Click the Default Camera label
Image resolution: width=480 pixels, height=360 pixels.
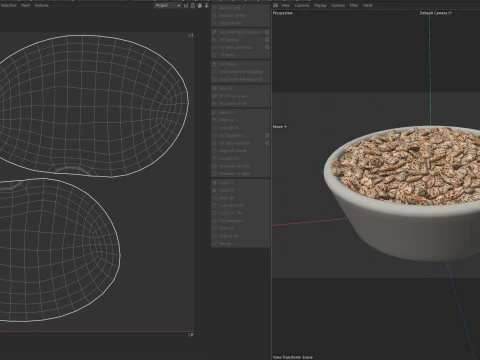pyautogui.click(x=433, y=13)
